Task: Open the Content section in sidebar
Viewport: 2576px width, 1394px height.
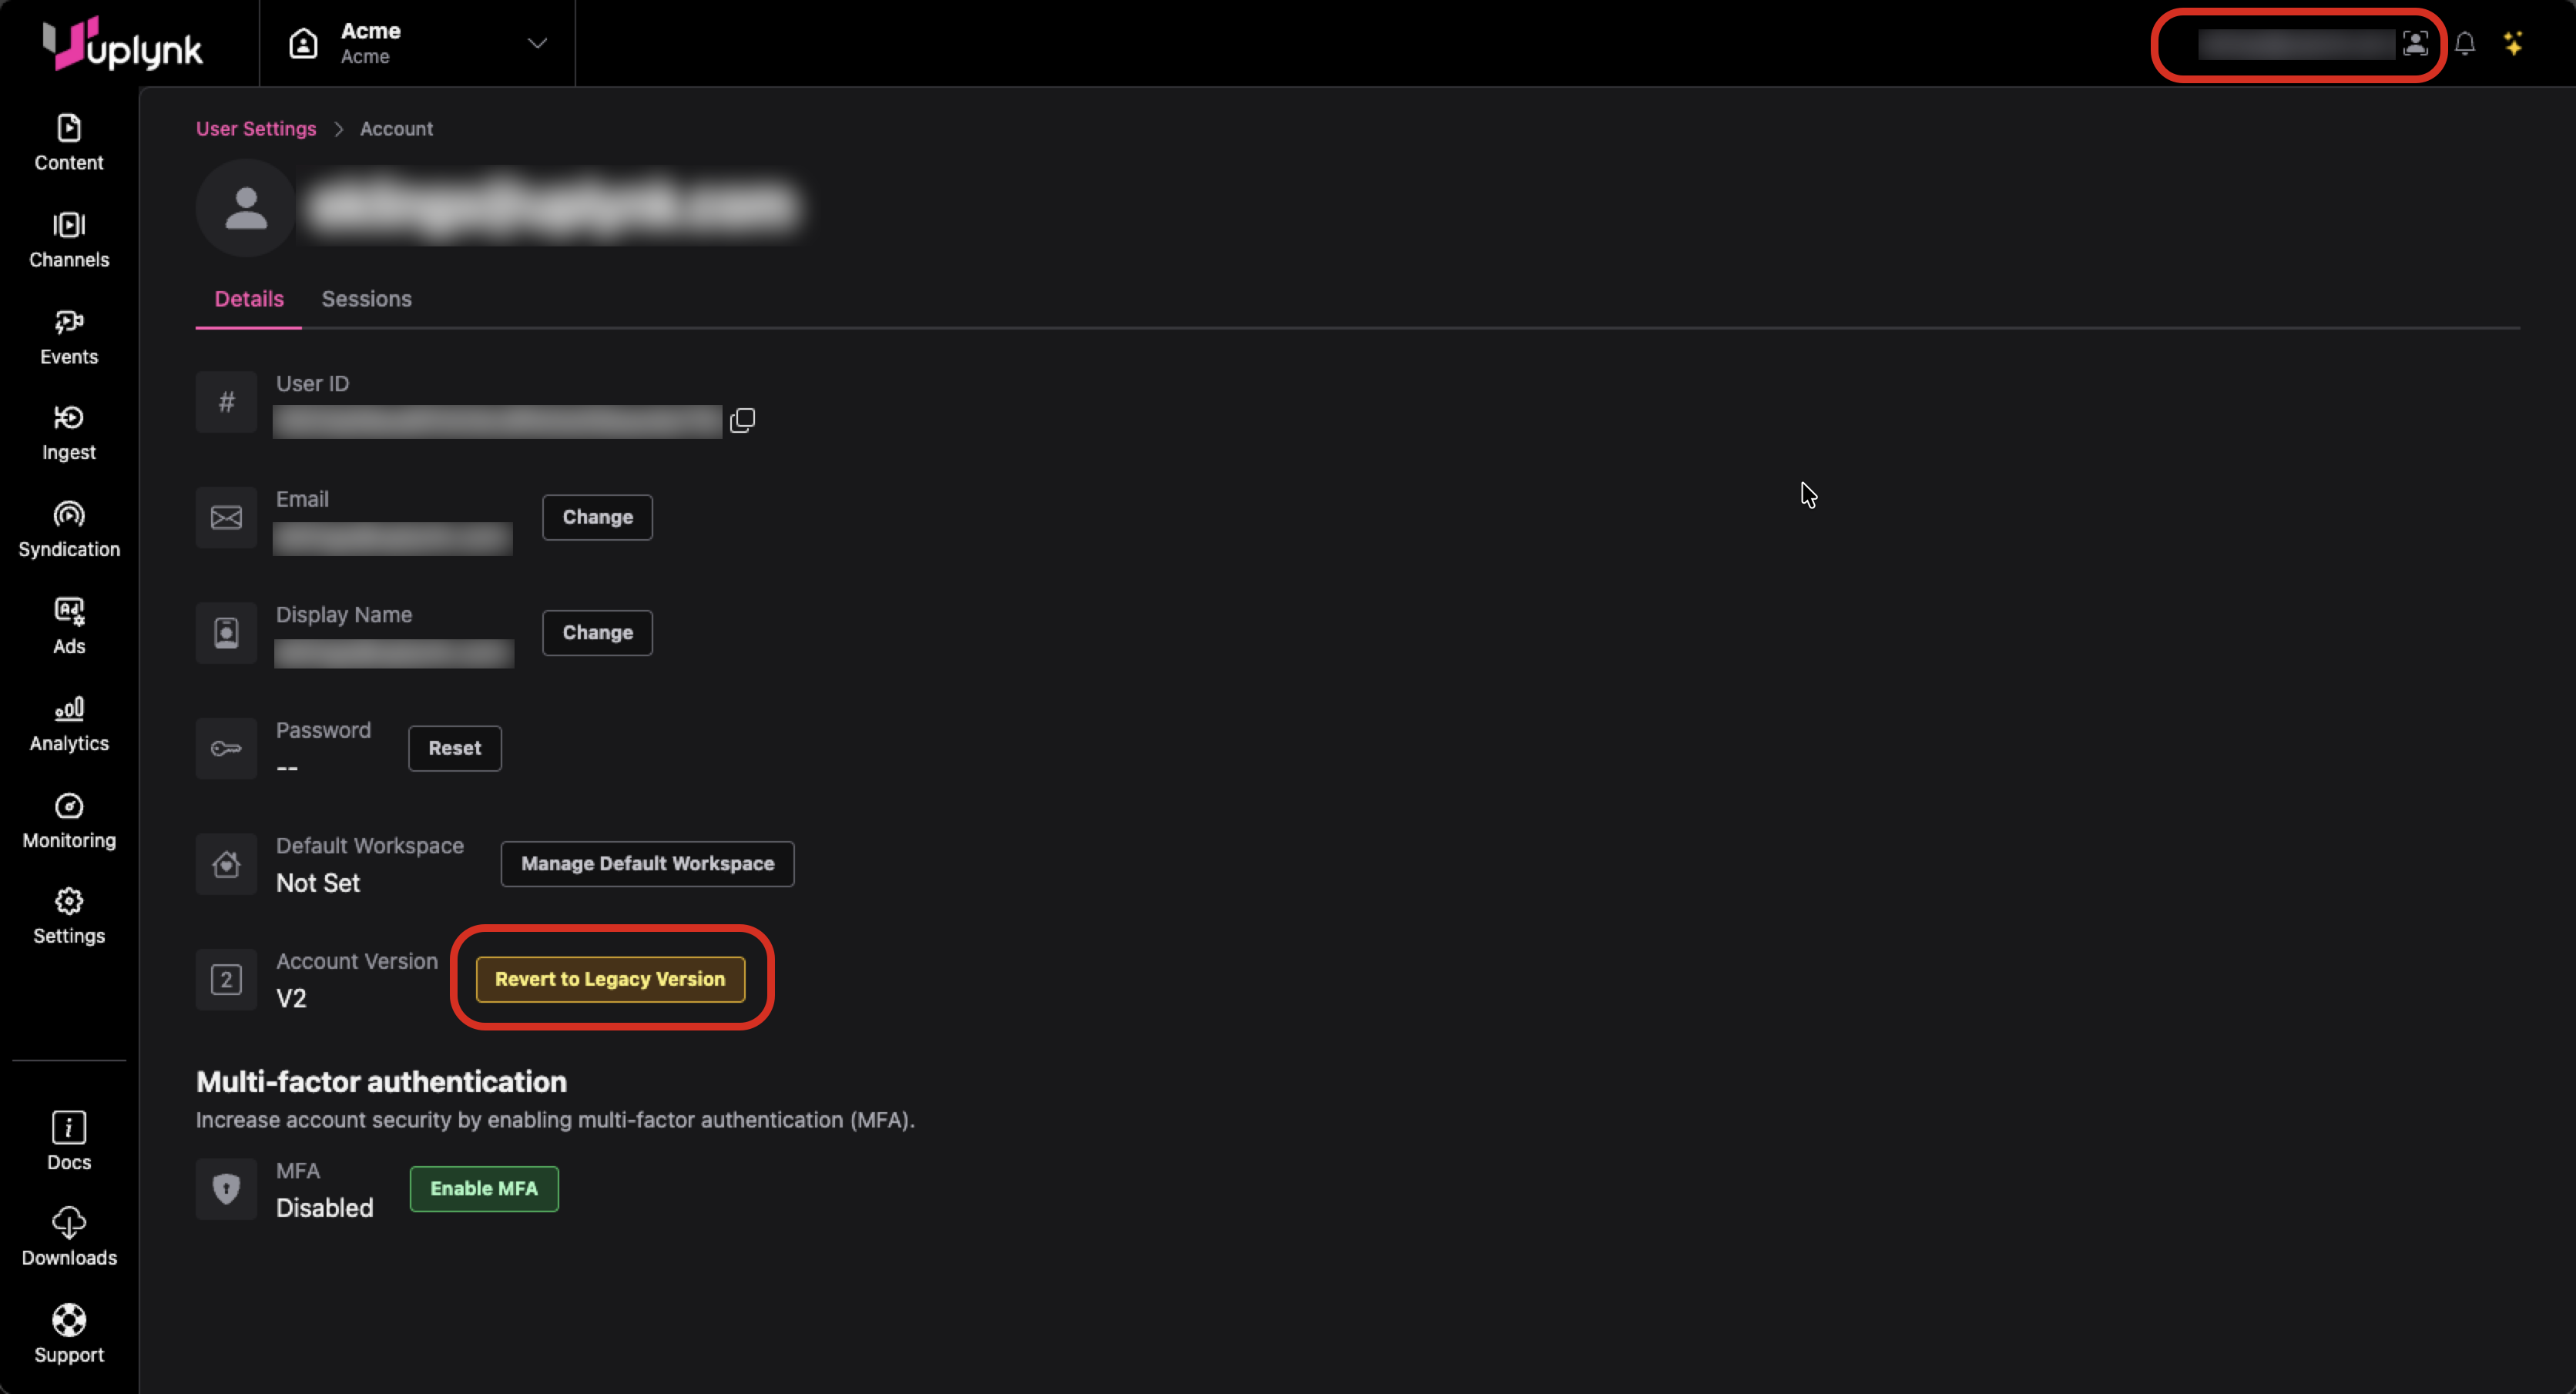Action: pos(68,143)
